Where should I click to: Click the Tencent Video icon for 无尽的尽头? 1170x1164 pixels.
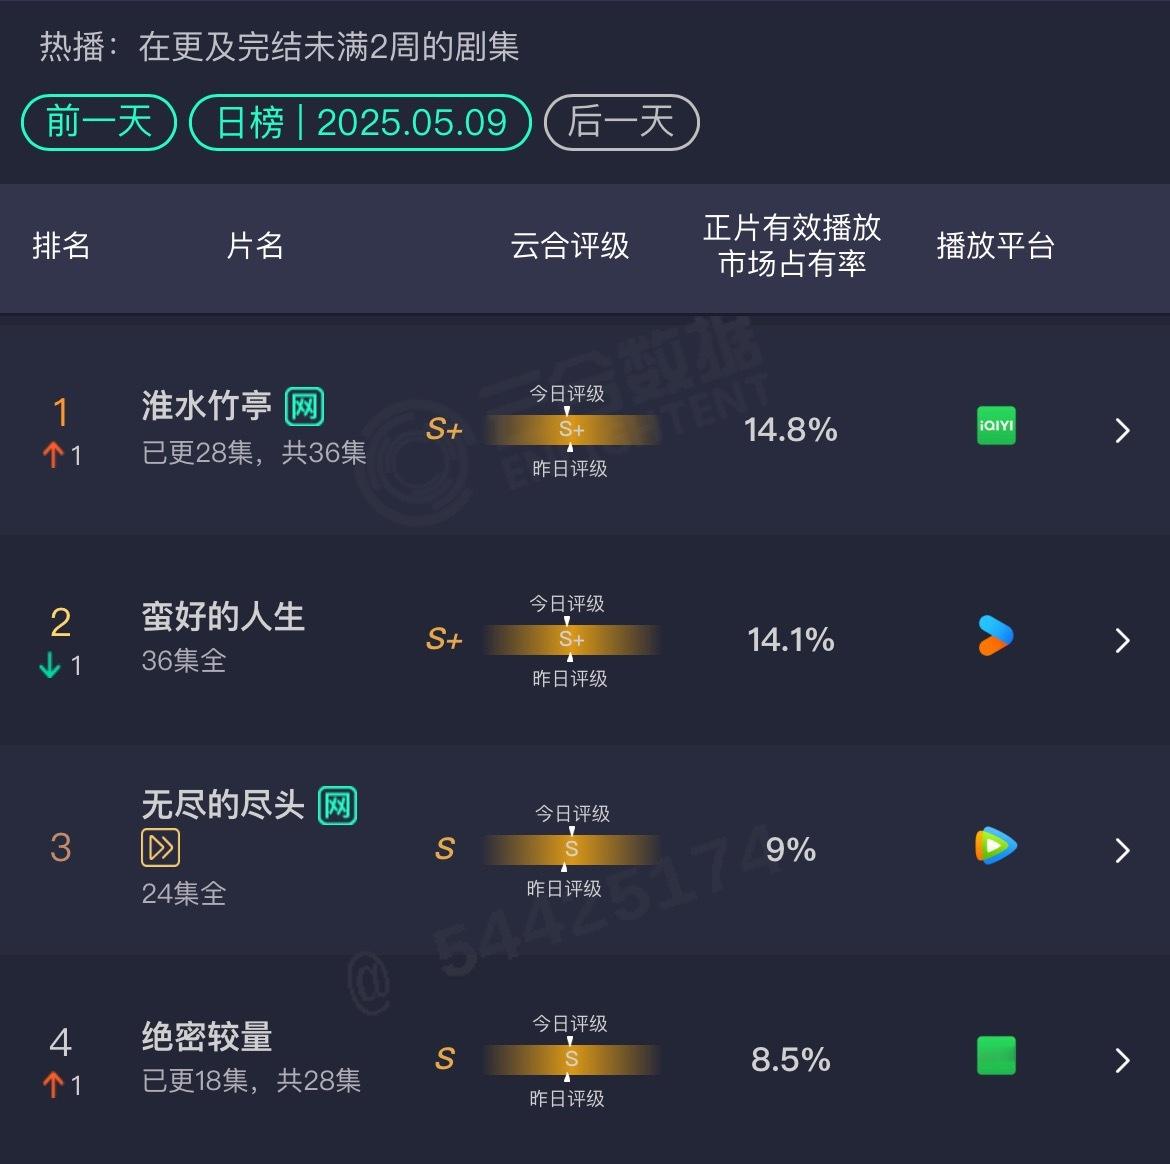click(x=996, y=845)
